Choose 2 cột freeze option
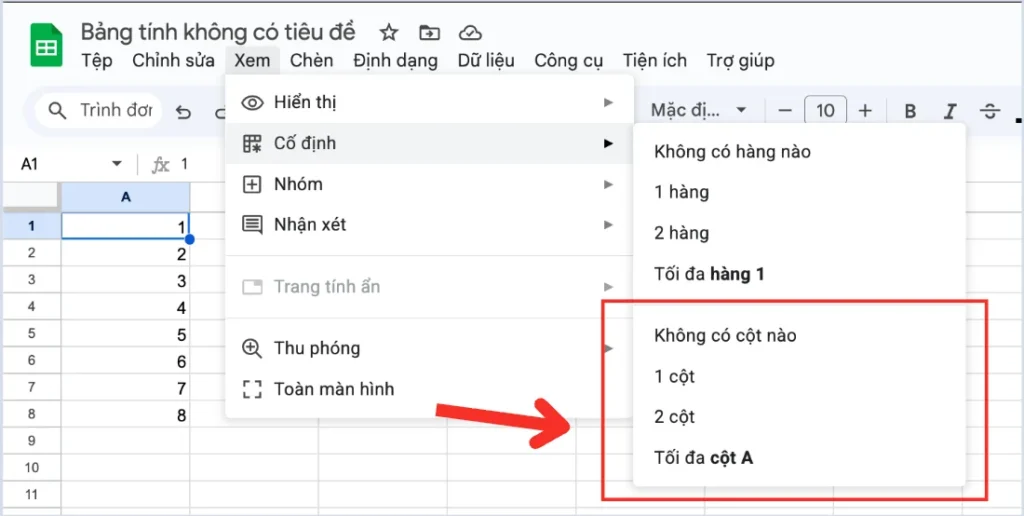1024x516 pixels. tap(799, 417)
